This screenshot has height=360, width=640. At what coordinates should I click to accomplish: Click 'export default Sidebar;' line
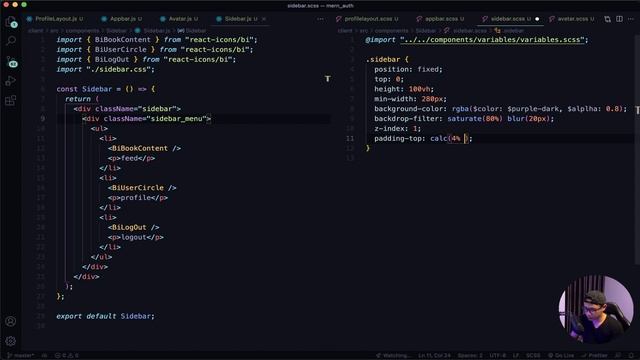coord(106,316)
